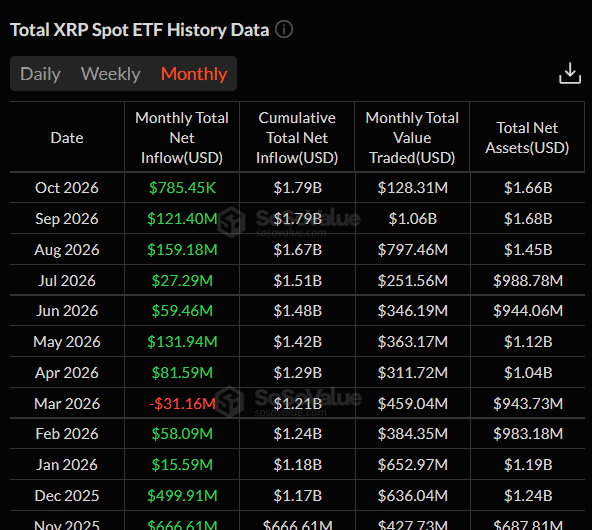Click the $797.46M value traded cell
The height and width of the screenshot is (530, 592).
click(413, 250)
